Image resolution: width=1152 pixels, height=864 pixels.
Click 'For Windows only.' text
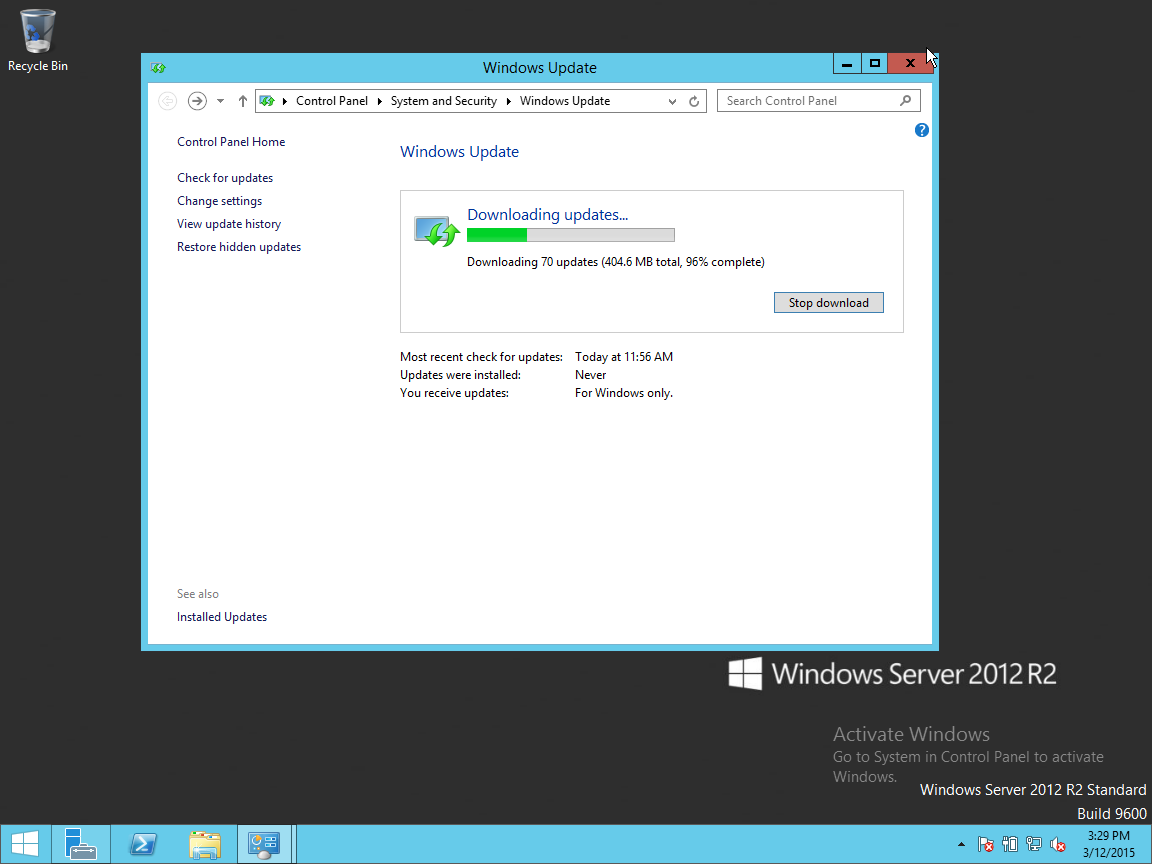pyautogui.click(x=624, y=393)
